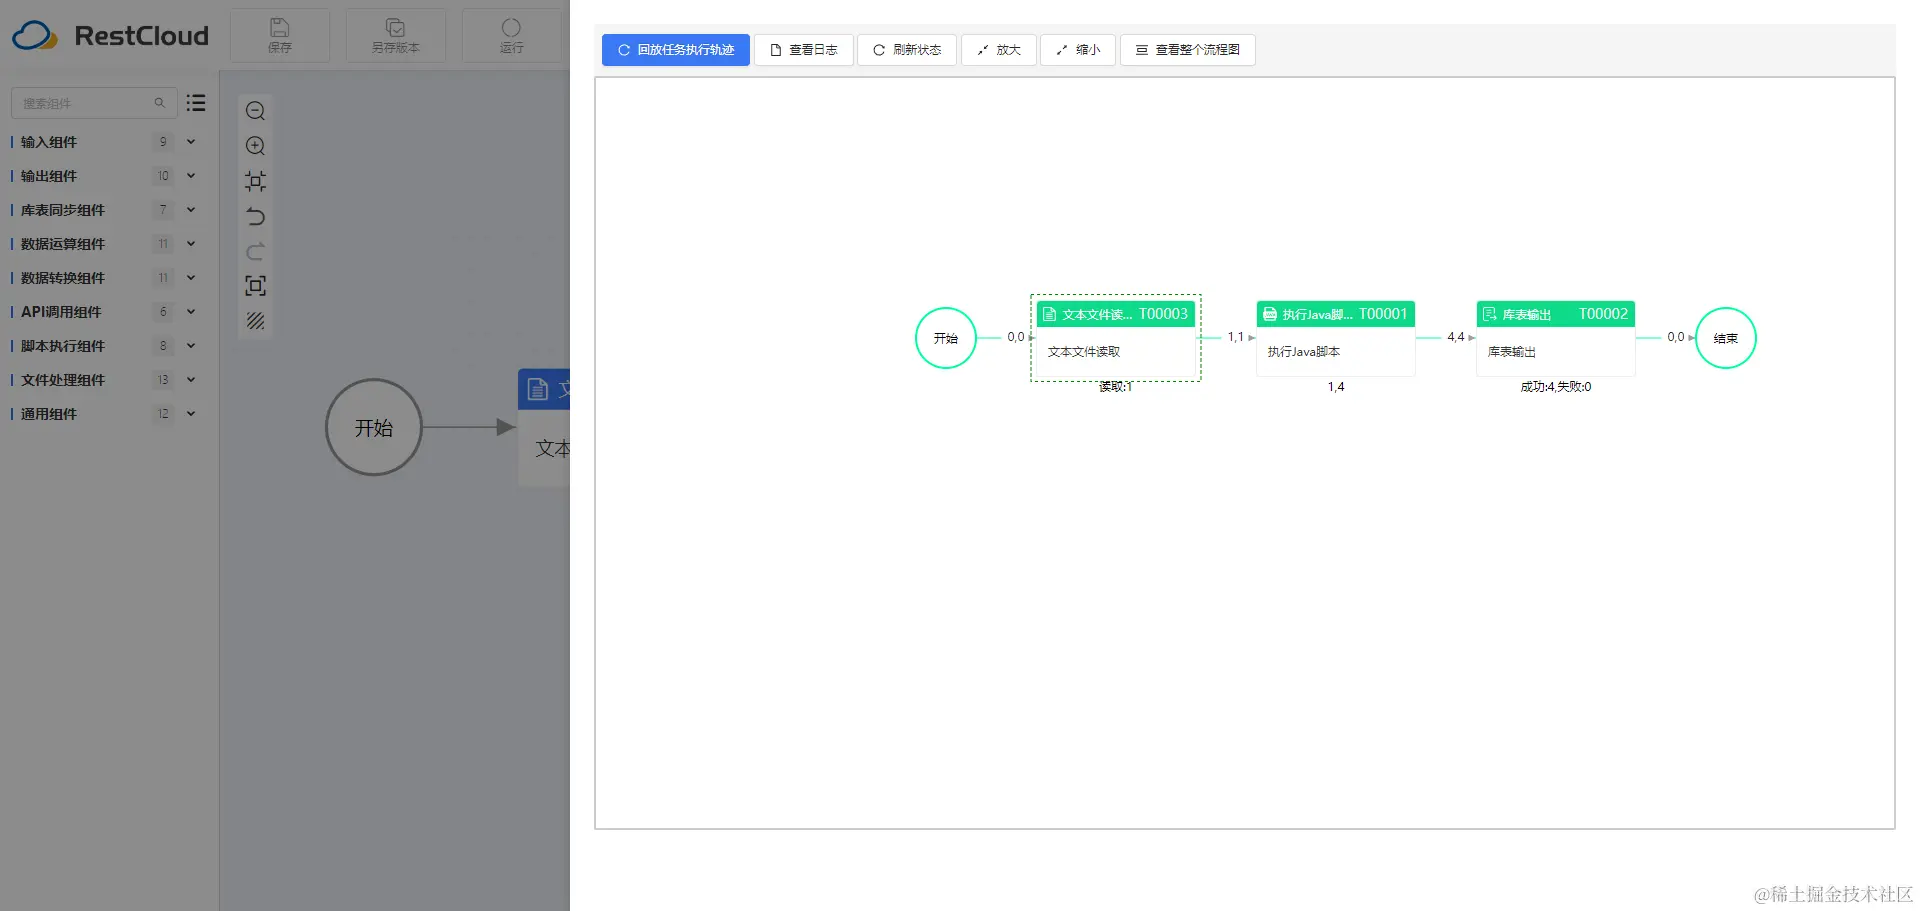Click the T00001 node ID label
The height and width of the screenshot is (911, 1920).
click(x=1383, y=314)
